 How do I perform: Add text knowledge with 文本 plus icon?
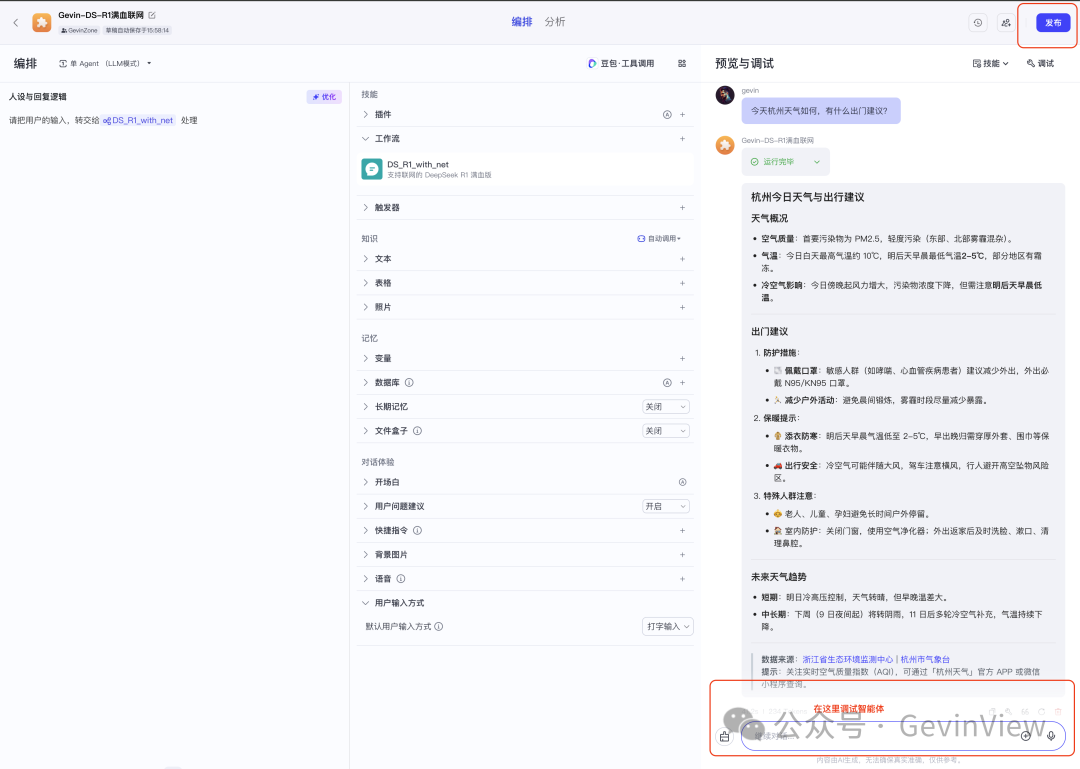point(683,259)
